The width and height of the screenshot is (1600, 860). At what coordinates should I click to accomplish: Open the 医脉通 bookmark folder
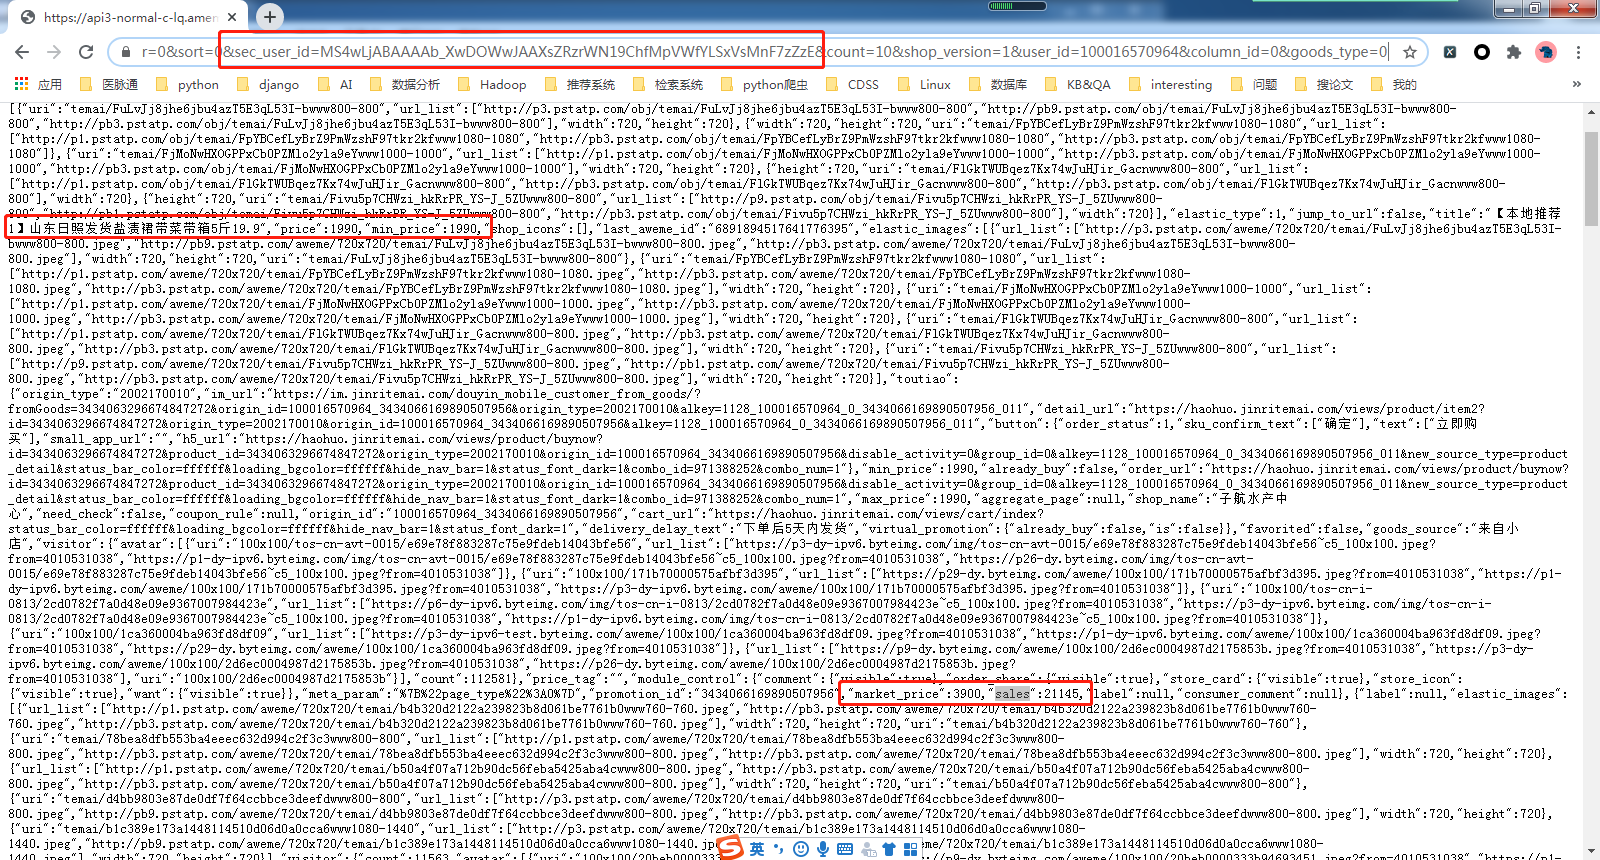point(108,85)
